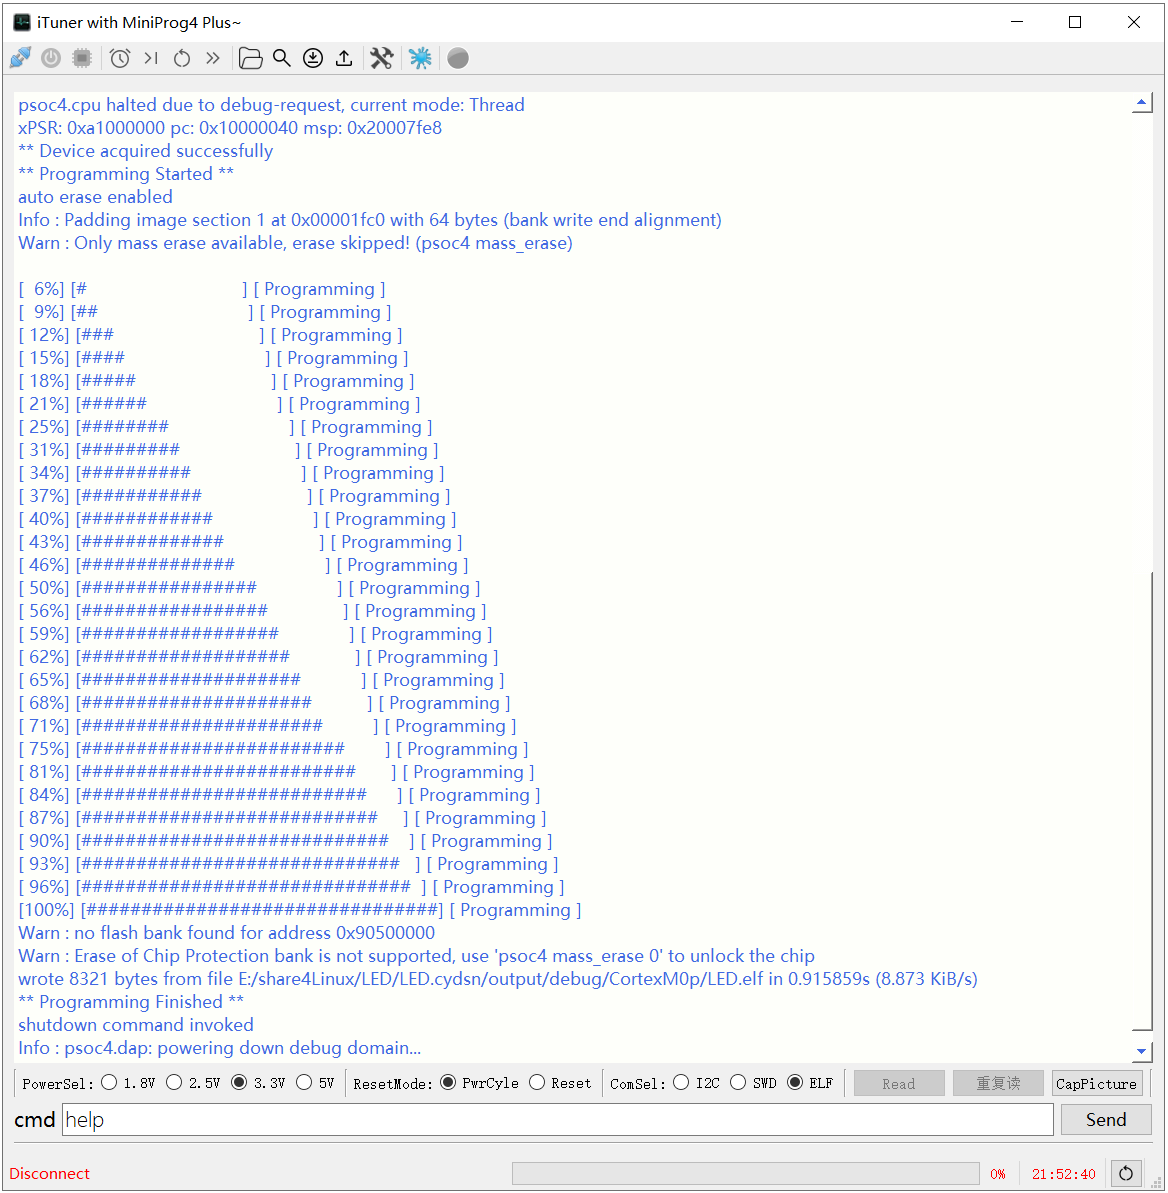
Task: Send the command with Send button
Action: pyautogui.click(x=1106, y=1119)
